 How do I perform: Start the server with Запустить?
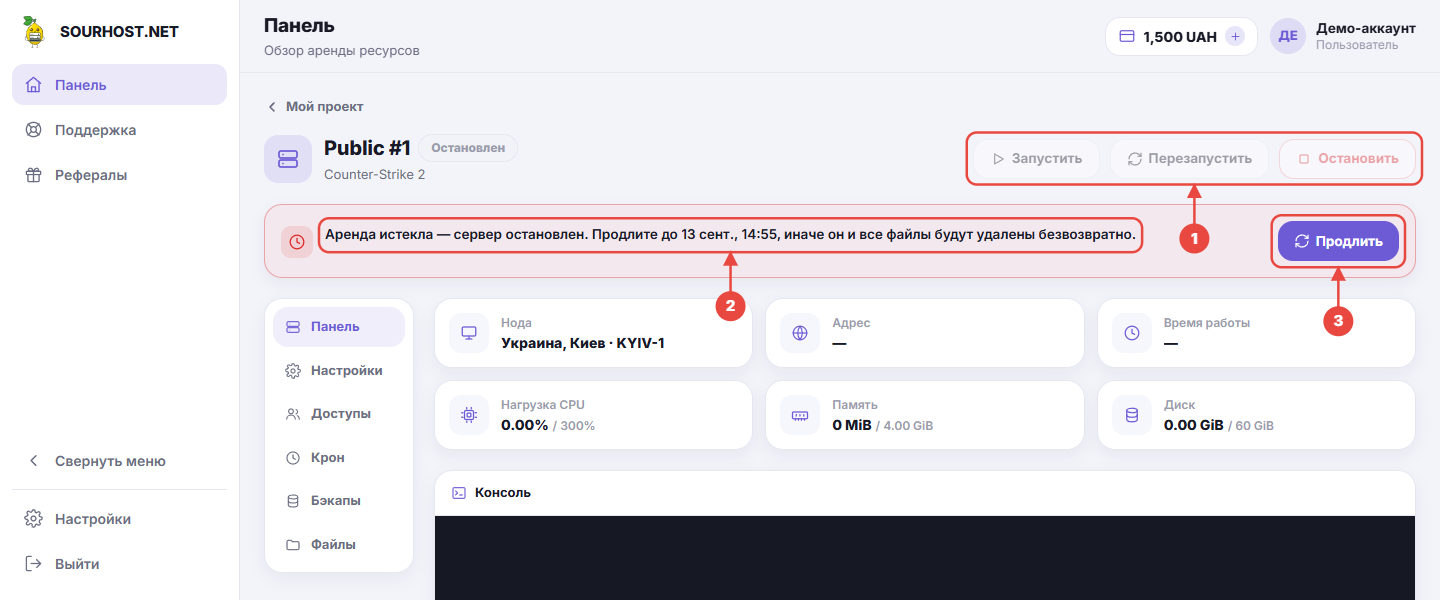pyautogui.click(x=1037, y=159)
